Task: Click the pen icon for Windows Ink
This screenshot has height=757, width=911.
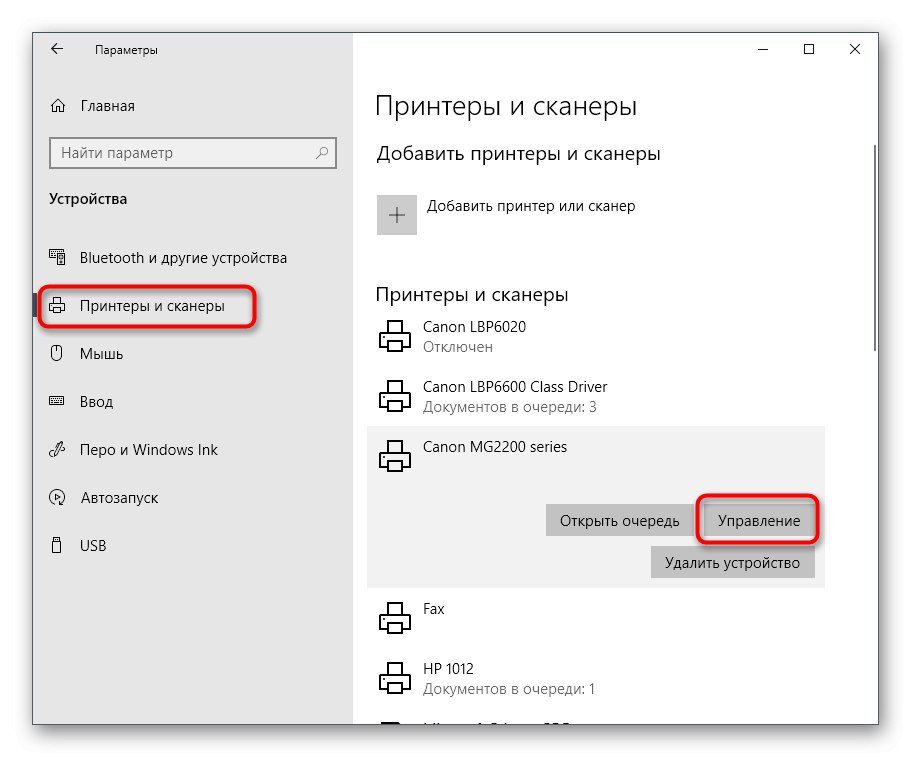Action: [58, 450]
